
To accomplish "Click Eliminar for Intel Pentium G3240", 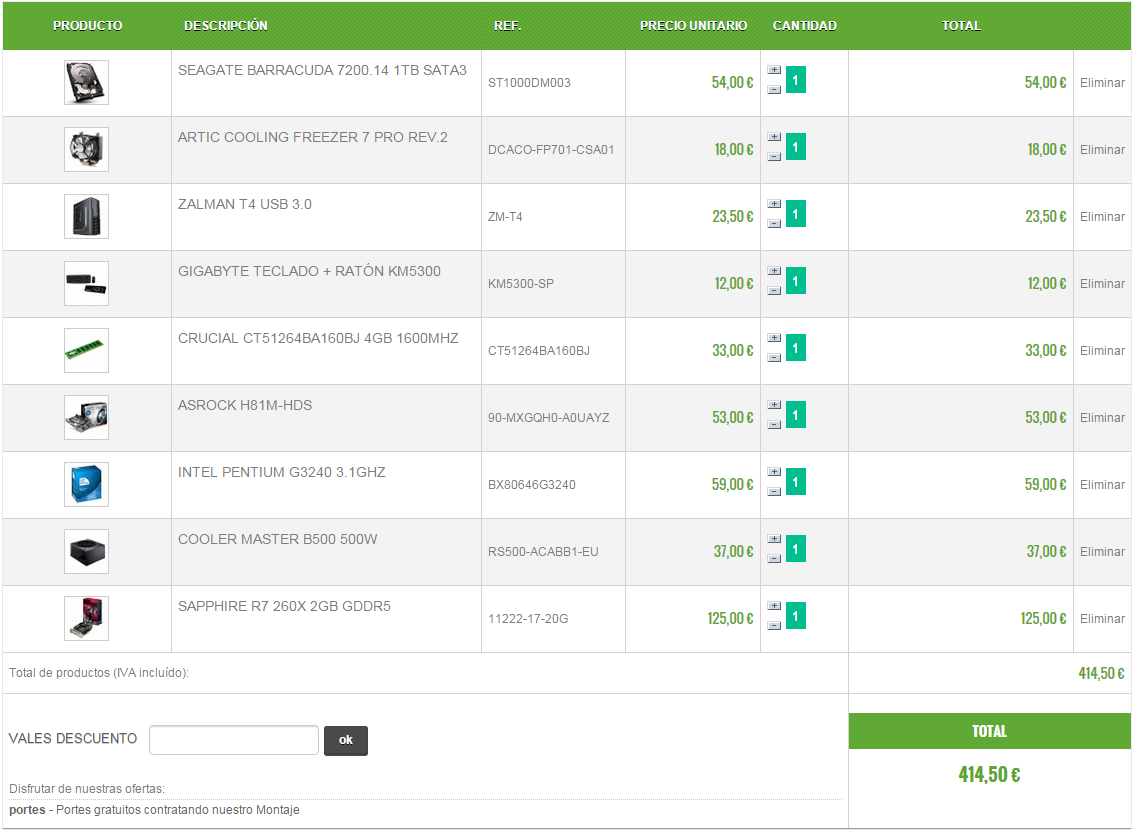I will 1102,484.
